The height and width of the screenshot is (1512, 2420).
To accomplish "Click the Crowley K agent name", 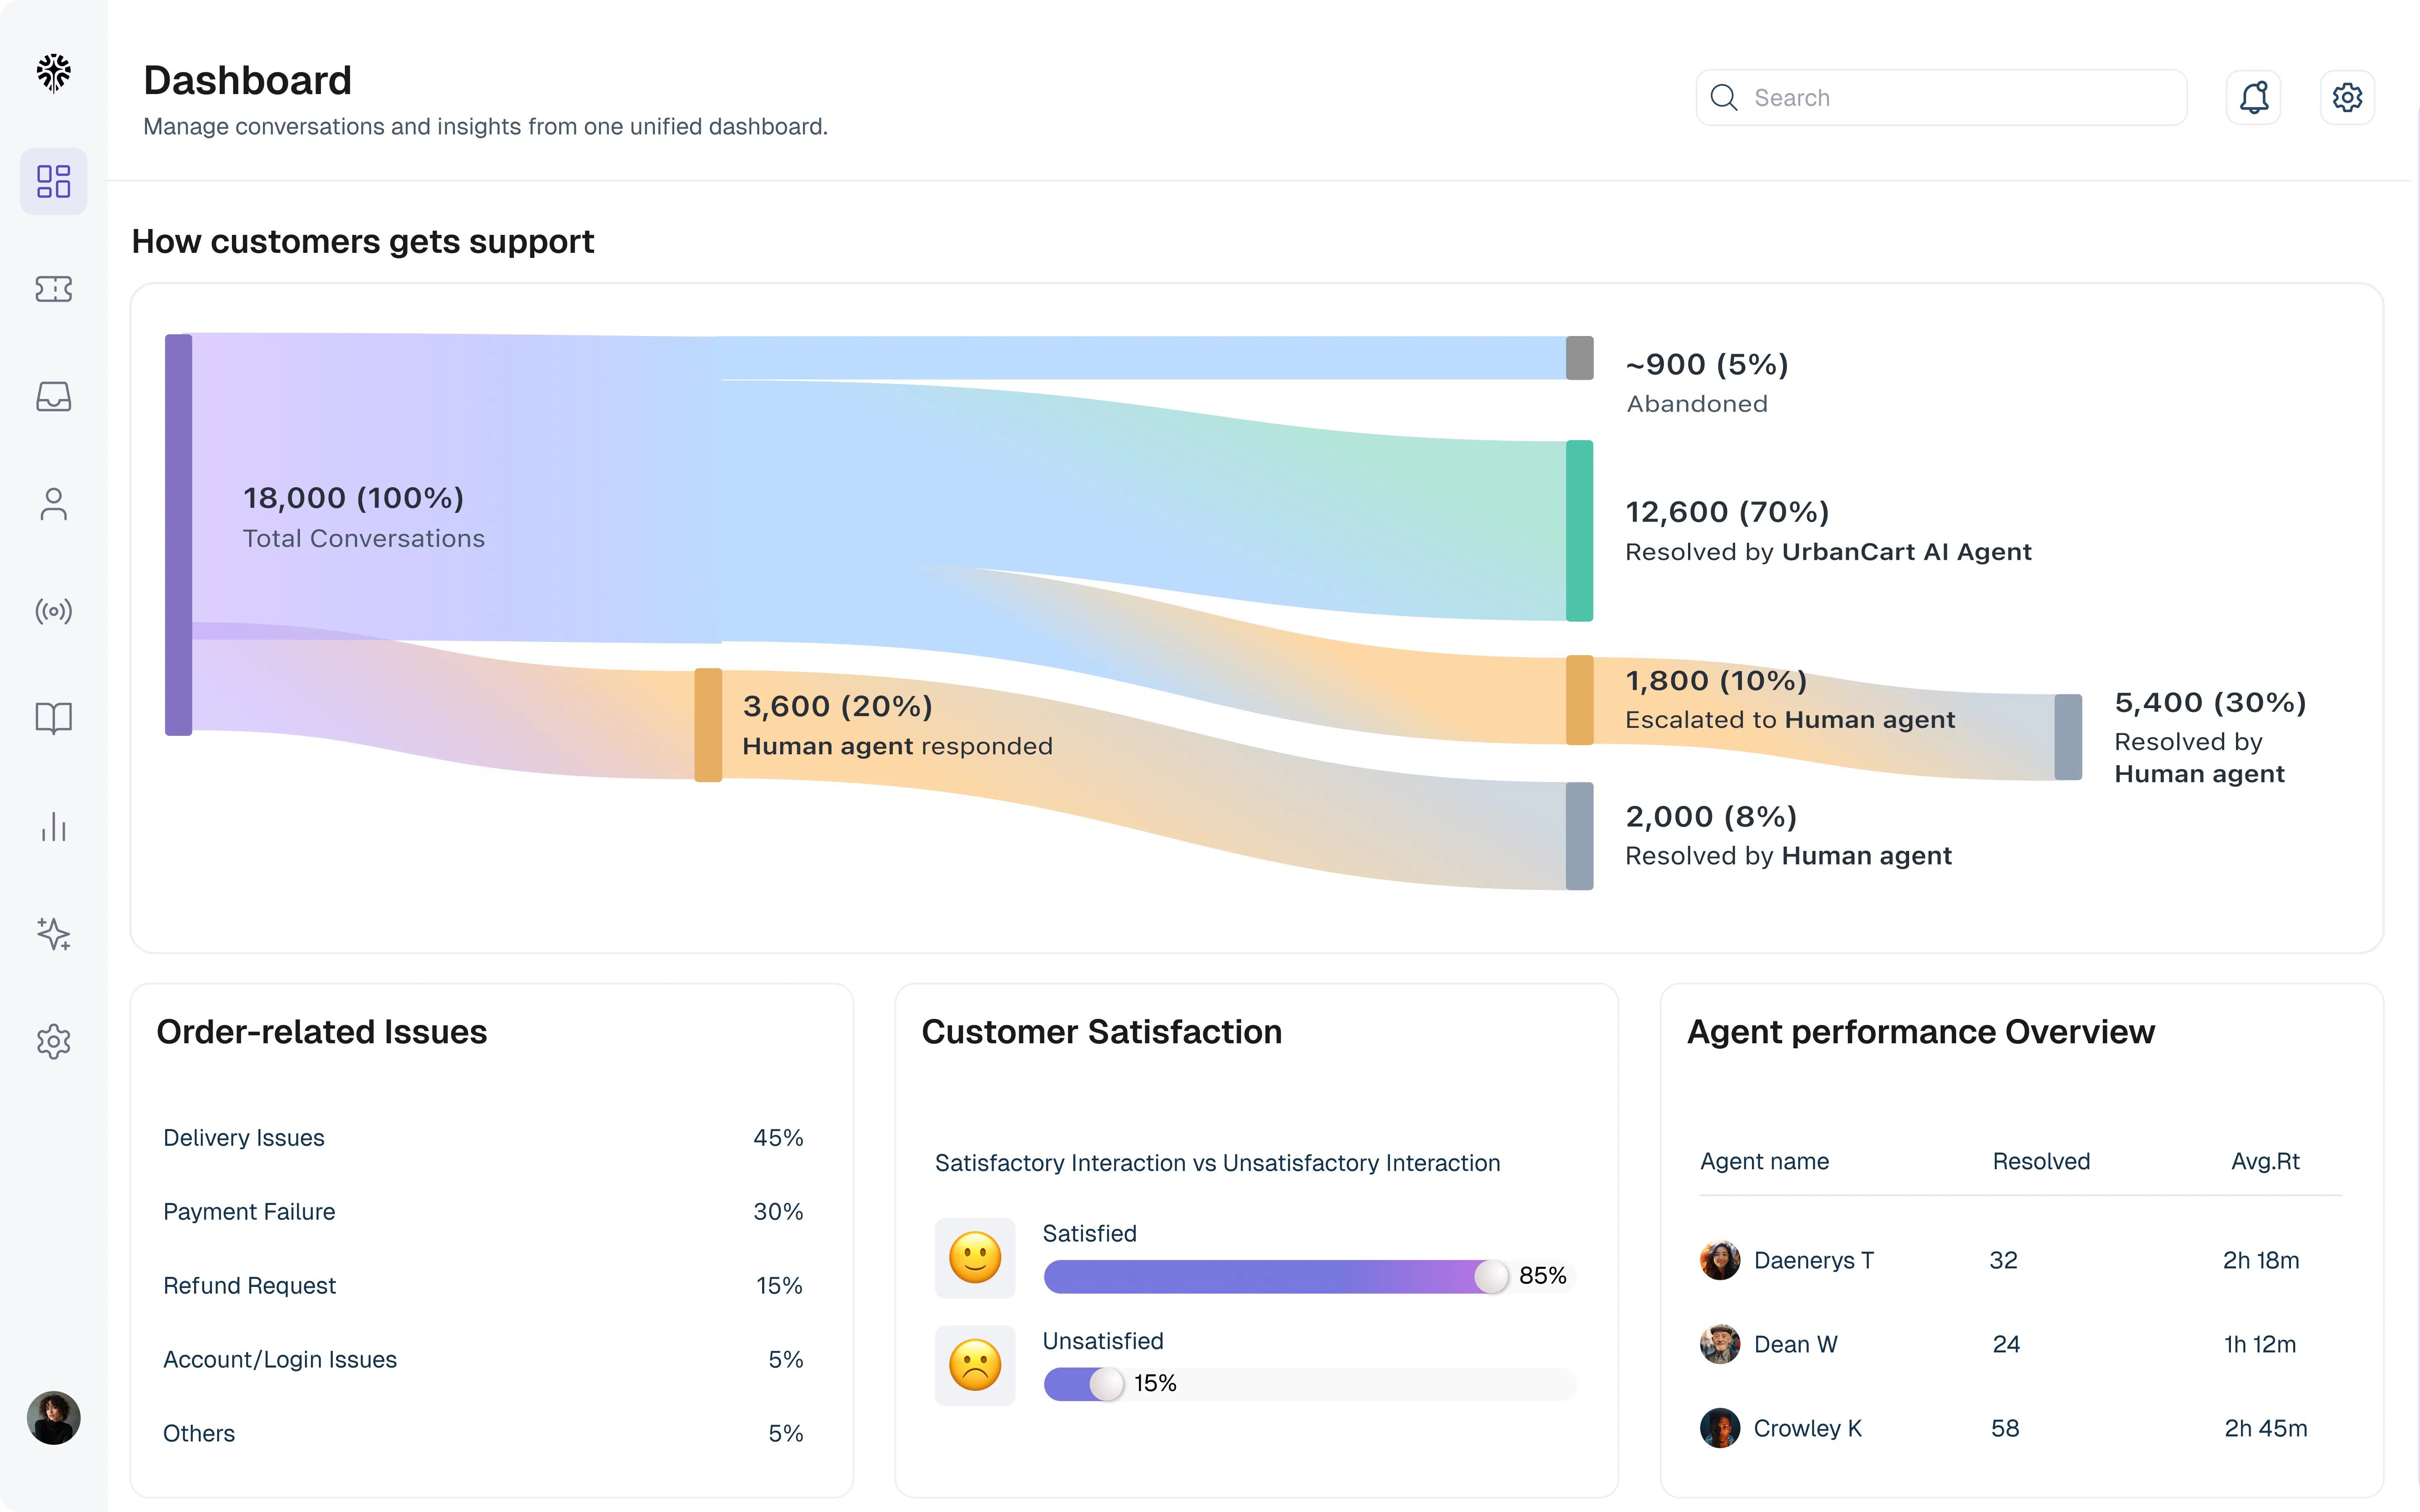I will 1808,1428.
